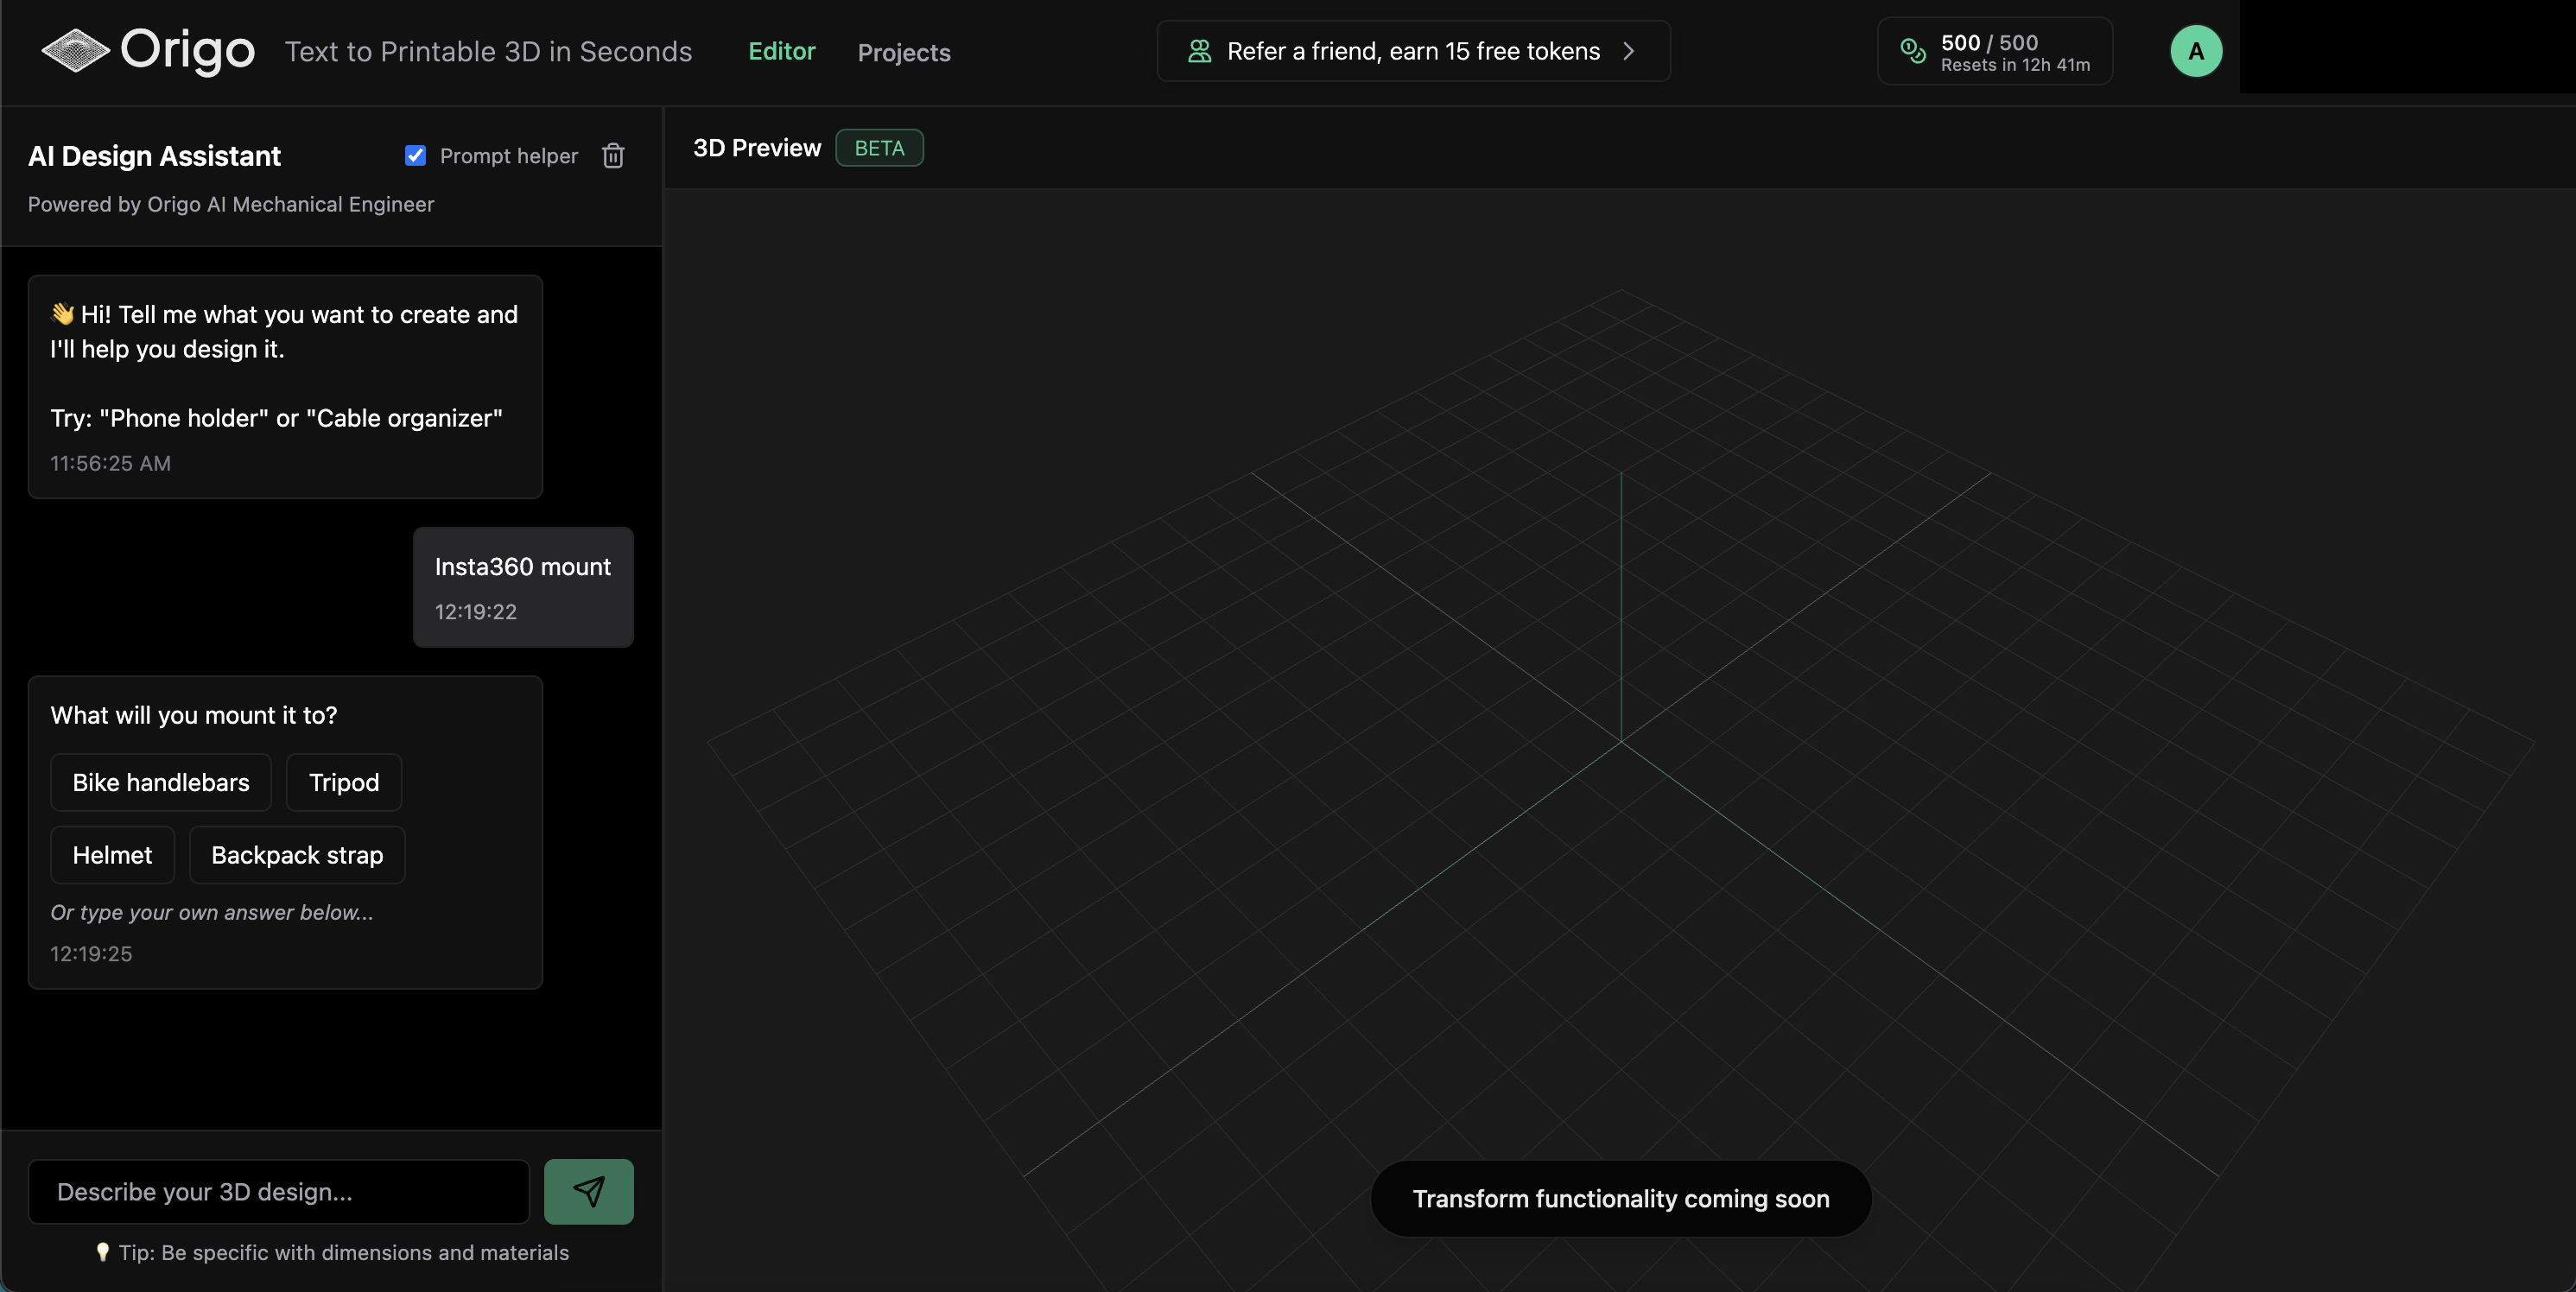2576x1292 pixels.
Task: Send message with the paper plane icon
Action: click(588, 1191)
